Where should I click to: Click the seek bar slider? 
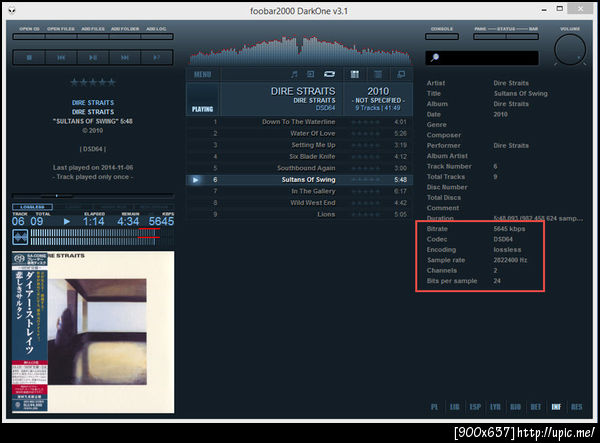pyautogui.click(x=93, y=195)
